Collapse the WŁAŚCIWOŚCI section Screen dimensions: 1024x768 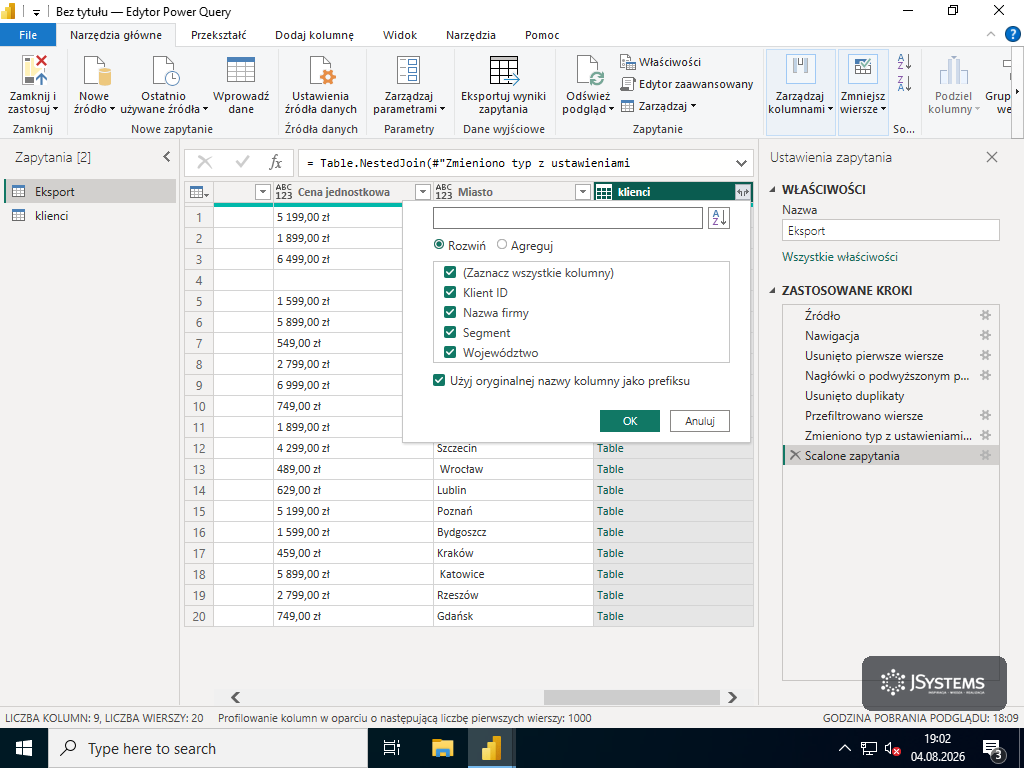click(773, 189)
